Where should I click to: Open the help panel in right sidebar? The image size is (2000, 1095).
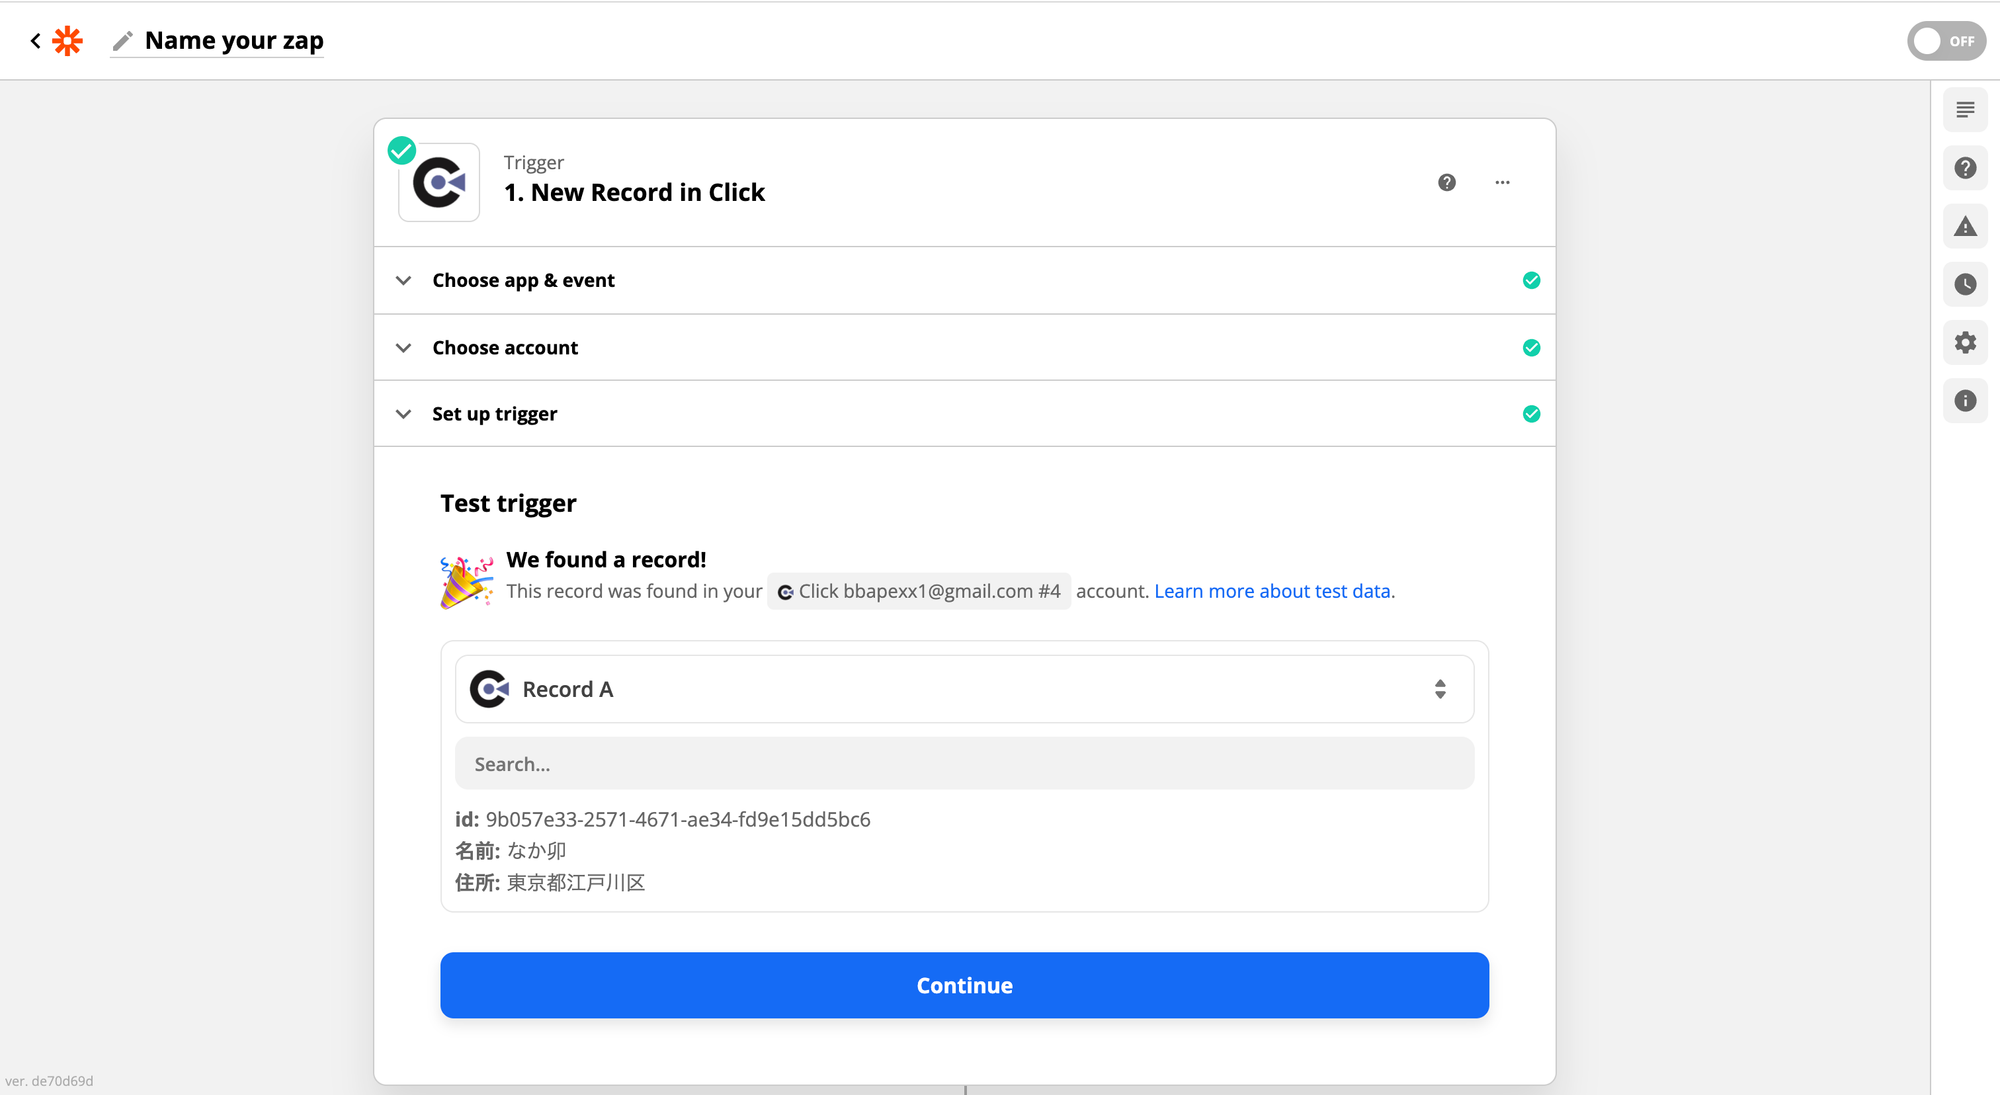(1965, 168)
